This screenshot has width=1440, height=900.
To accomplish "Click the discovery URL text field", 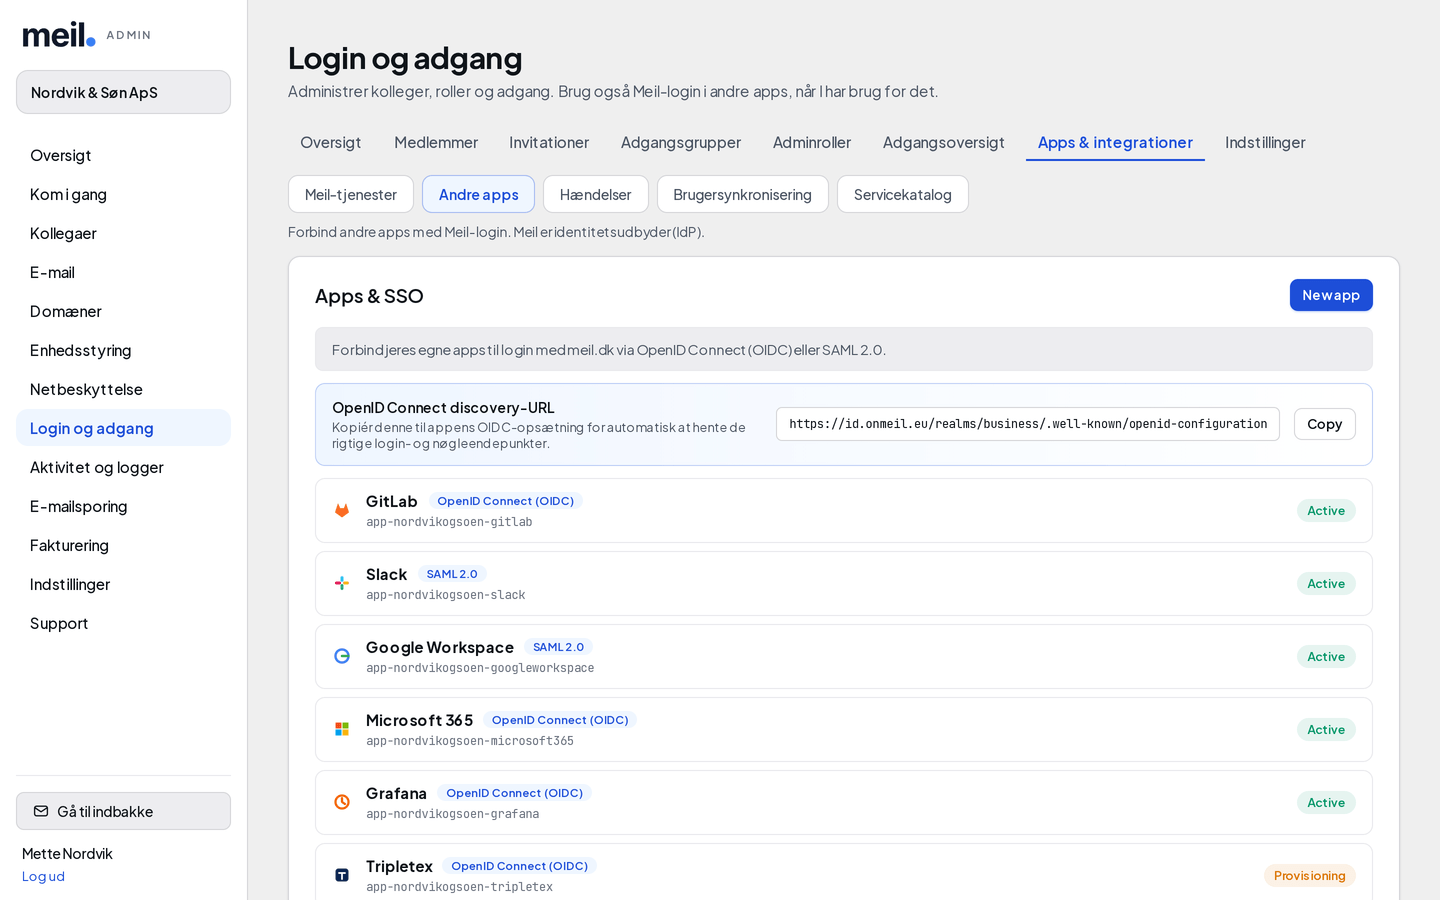I will 1028,424.
